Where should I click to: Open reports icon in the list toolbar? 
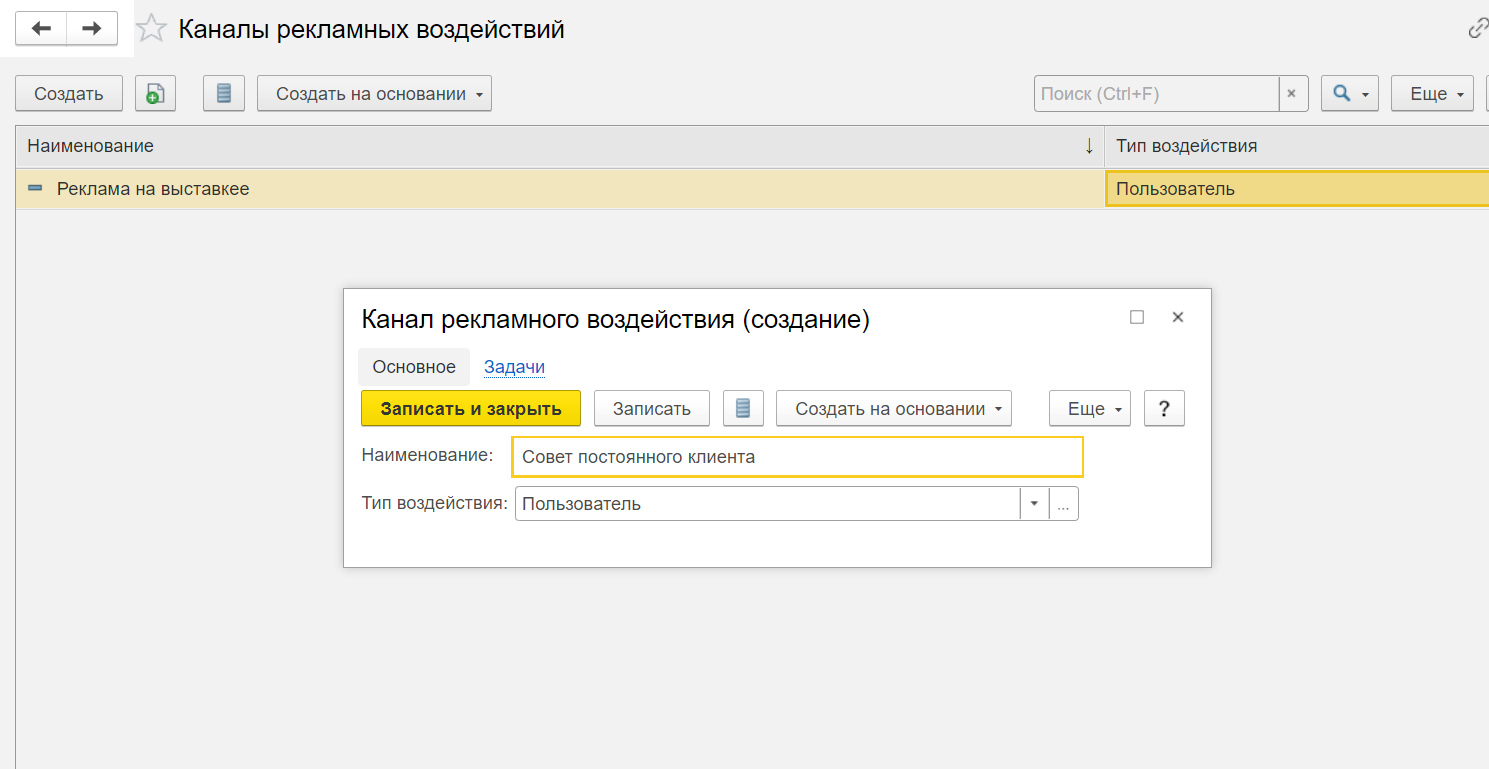click(x=224, y=94)
